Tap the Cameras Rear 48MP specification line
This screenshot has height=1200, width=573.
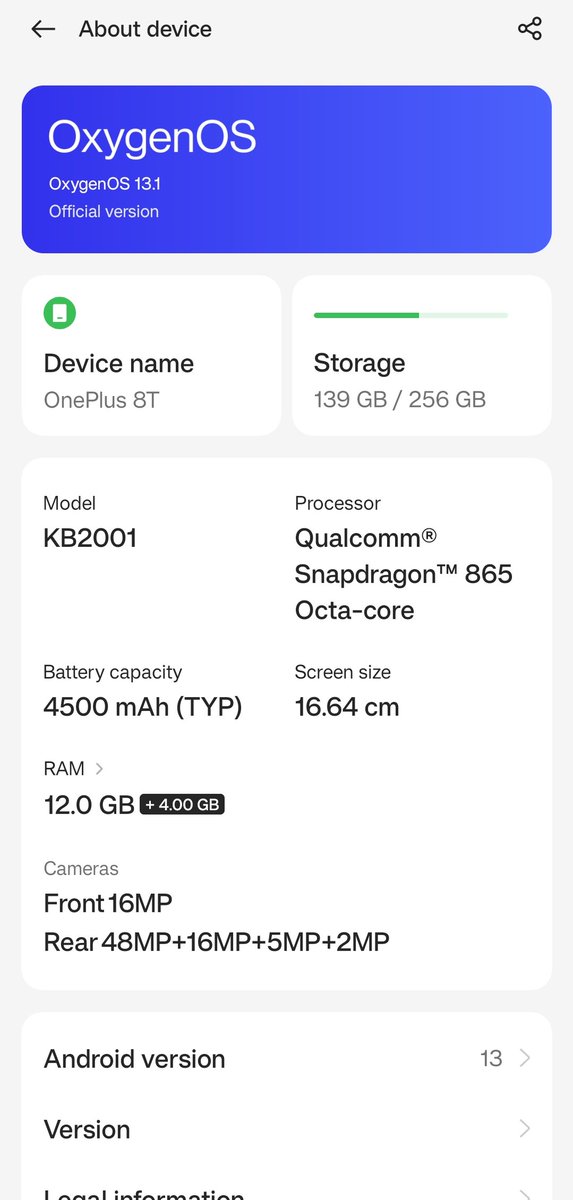(x=216, y=941)
